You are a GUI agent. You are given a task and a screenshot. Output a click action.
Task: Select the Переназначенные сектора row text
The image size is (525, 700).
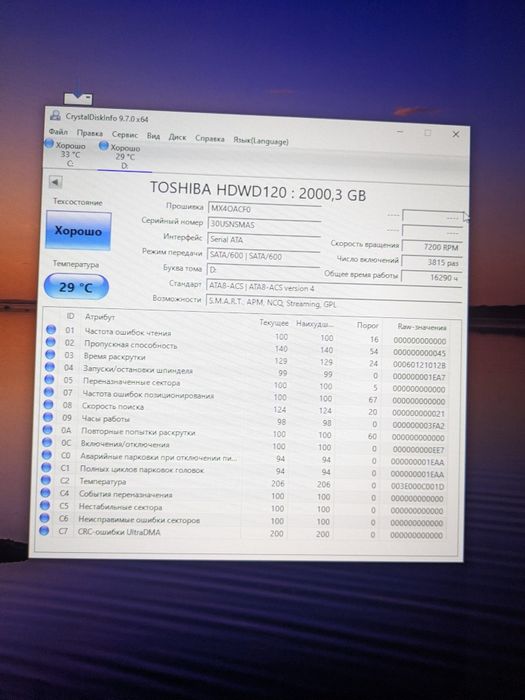[x=131, y=383]
